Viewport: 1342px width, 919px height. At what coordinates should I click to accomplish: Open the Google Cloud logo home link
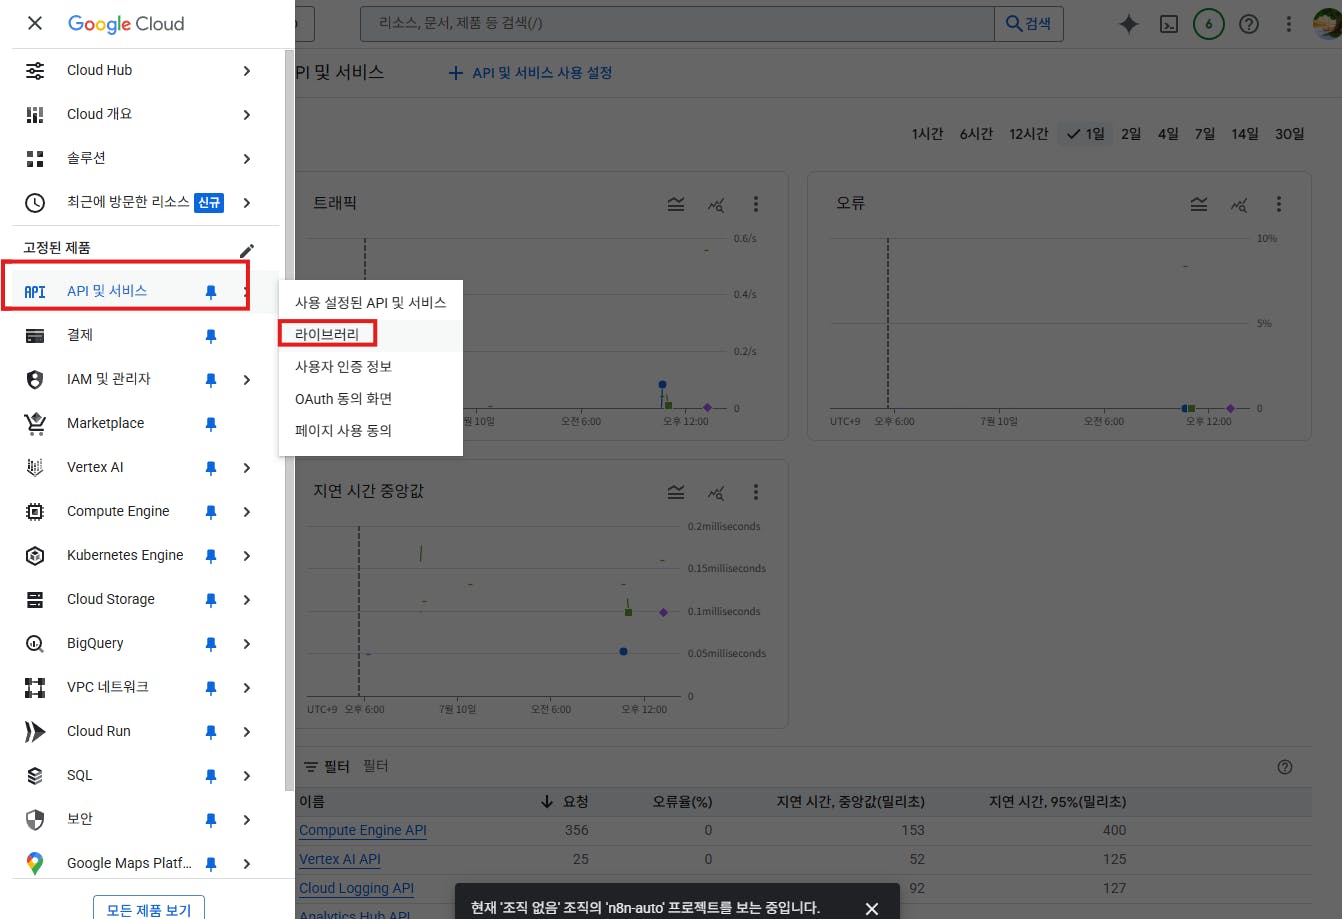click(126, 23)
